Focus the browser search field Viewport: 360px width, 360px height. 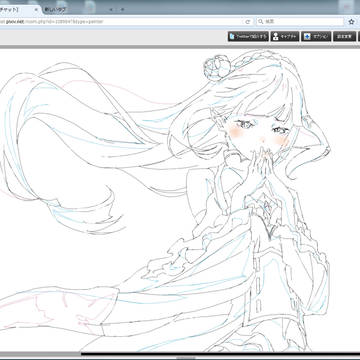(x=300, y=22)
